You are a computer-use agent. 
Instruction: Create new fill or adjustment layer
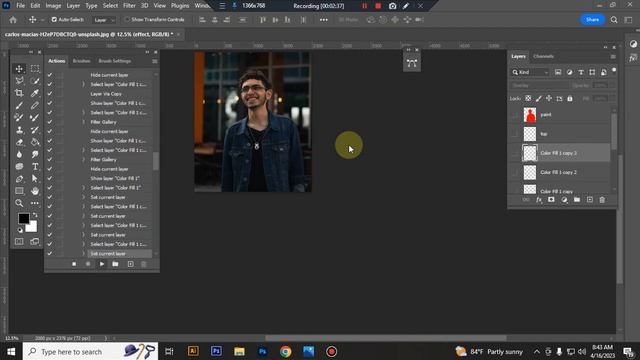(x=564, y=200)
